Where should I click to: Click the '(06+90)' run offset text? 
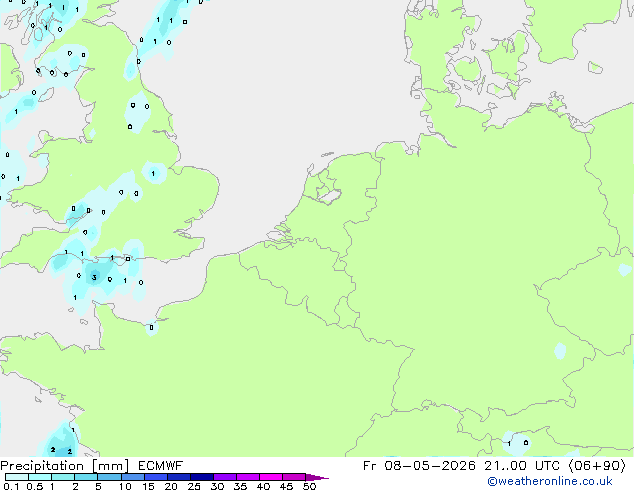597,466
